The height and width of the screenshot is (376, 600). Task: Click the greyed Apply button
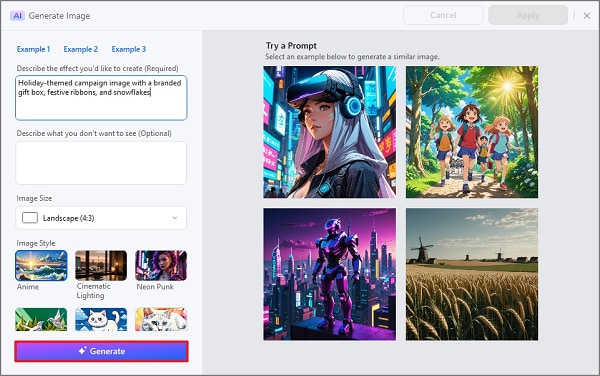pyautogui.click(x=528, y=15)
